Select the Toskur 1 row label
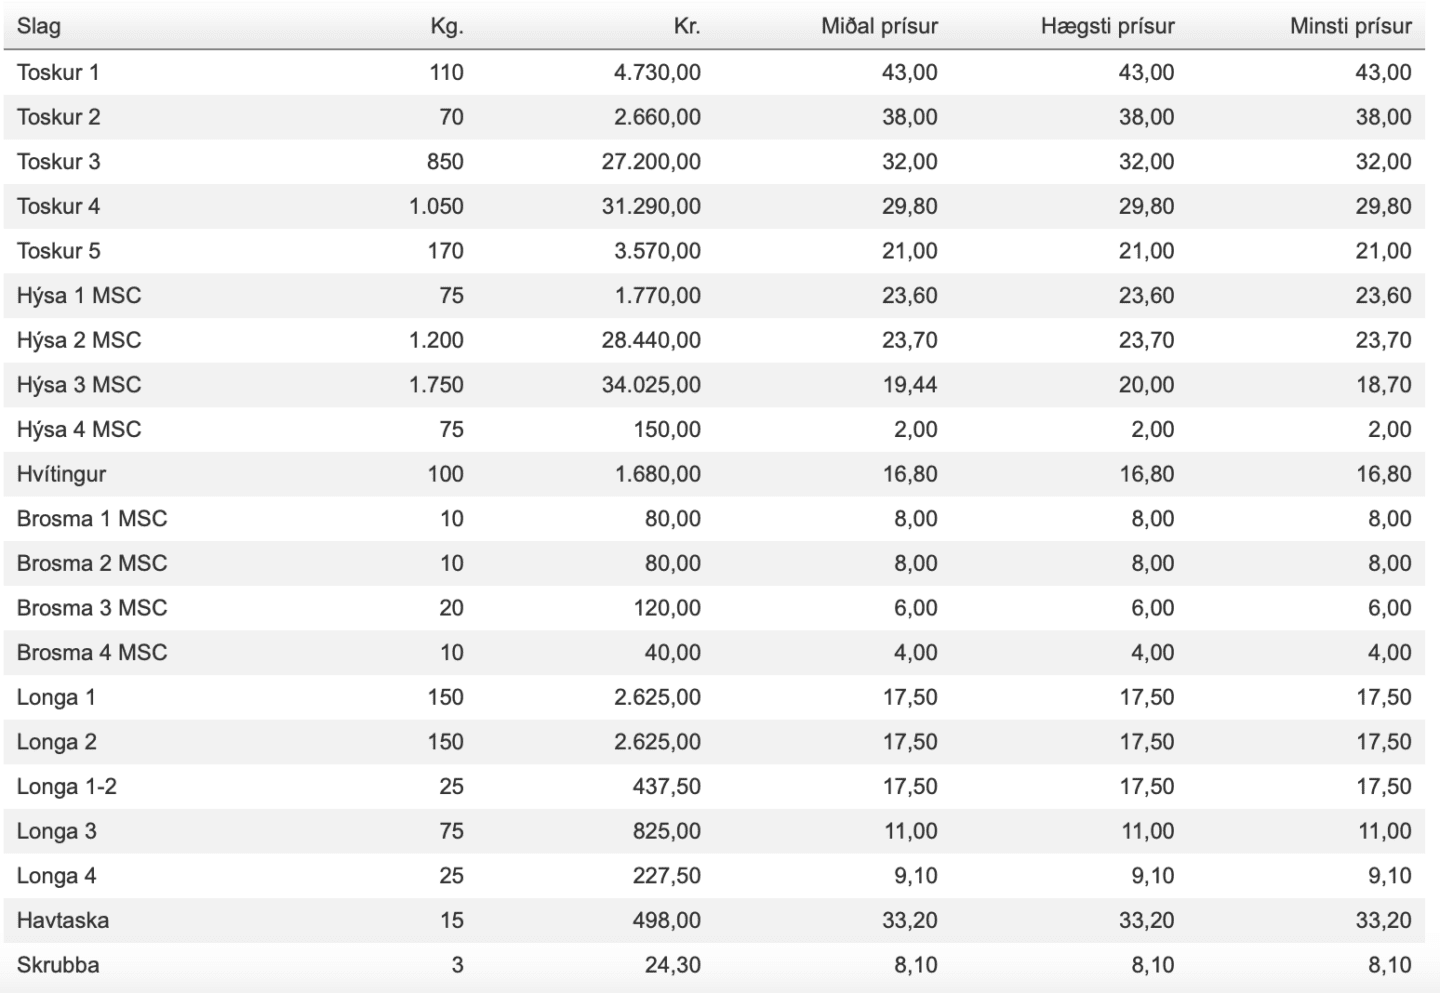Viewport: 1440px width, 993px height. pyautogui.click(x=58, y=72)
